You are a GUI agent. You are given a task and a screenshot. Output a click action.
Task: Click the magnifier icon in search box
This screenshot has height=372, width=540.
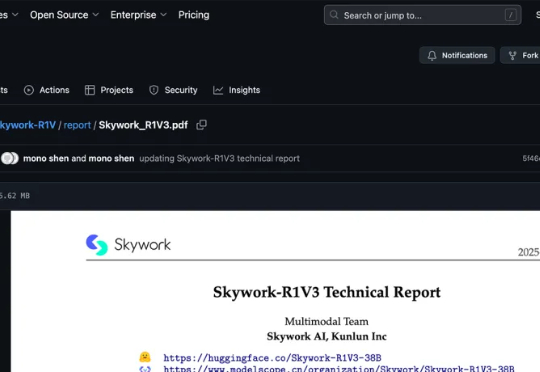[334, 15]
